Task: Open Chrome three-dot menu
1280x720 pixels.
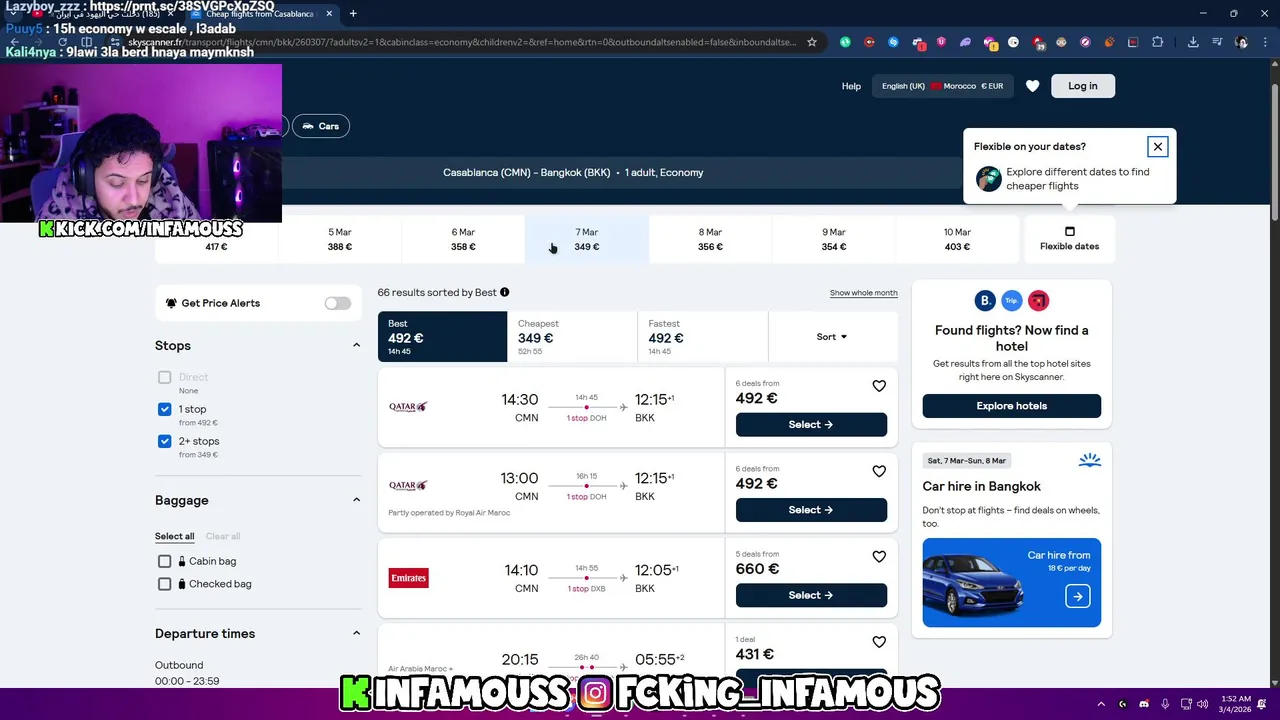Action: tap(1265, 42)
